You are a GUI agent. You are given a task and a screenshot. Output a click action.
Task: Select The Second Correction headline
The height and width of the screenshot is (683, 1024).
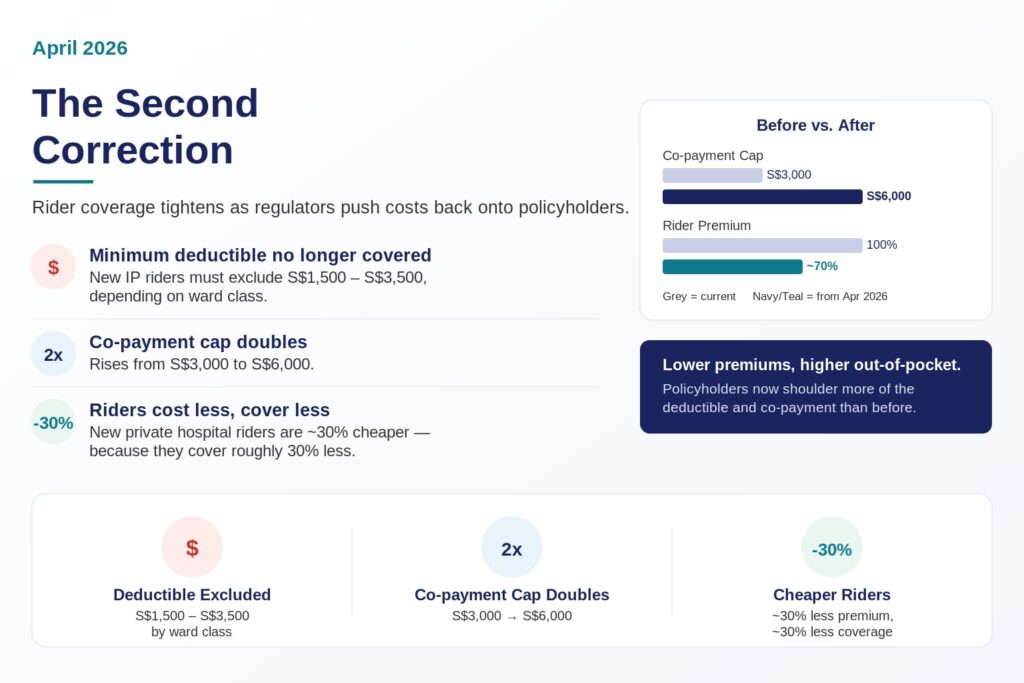coord(146,127)
